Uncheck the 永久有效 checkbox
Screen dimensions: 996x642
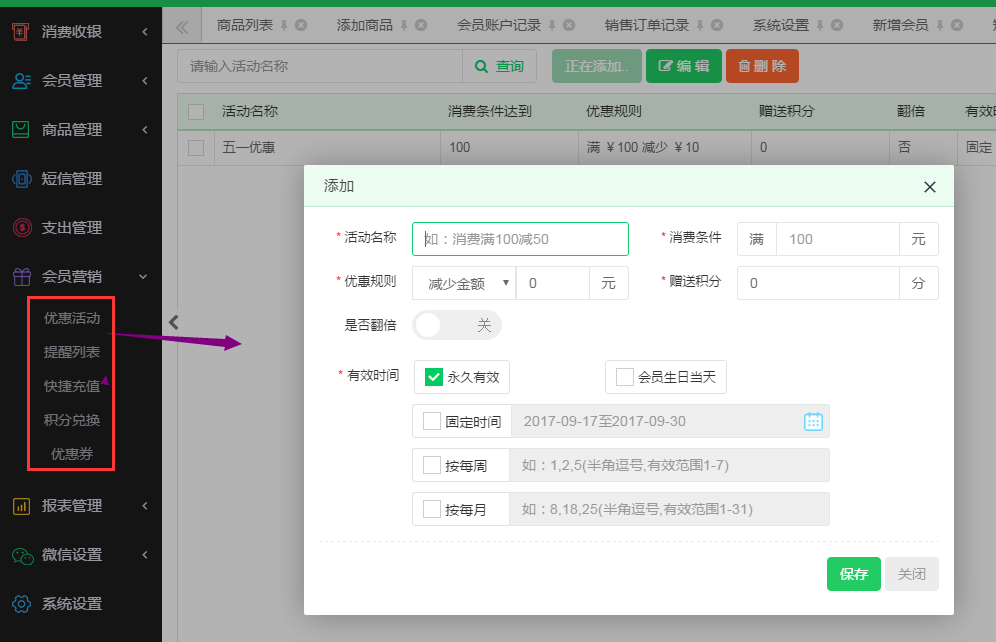tap(434, 377)
